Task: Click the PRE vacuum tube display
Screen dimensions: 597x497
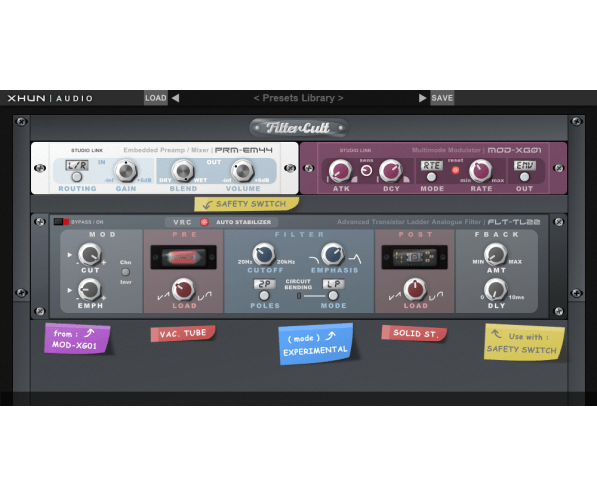Action: click(184, 257)
